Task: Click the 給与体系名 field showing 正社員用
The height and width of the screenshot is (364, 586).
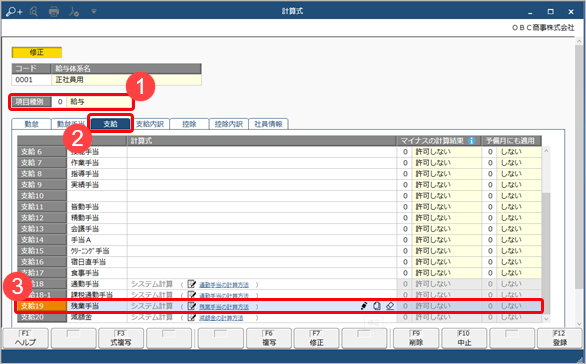Action: tap(126, 80)
